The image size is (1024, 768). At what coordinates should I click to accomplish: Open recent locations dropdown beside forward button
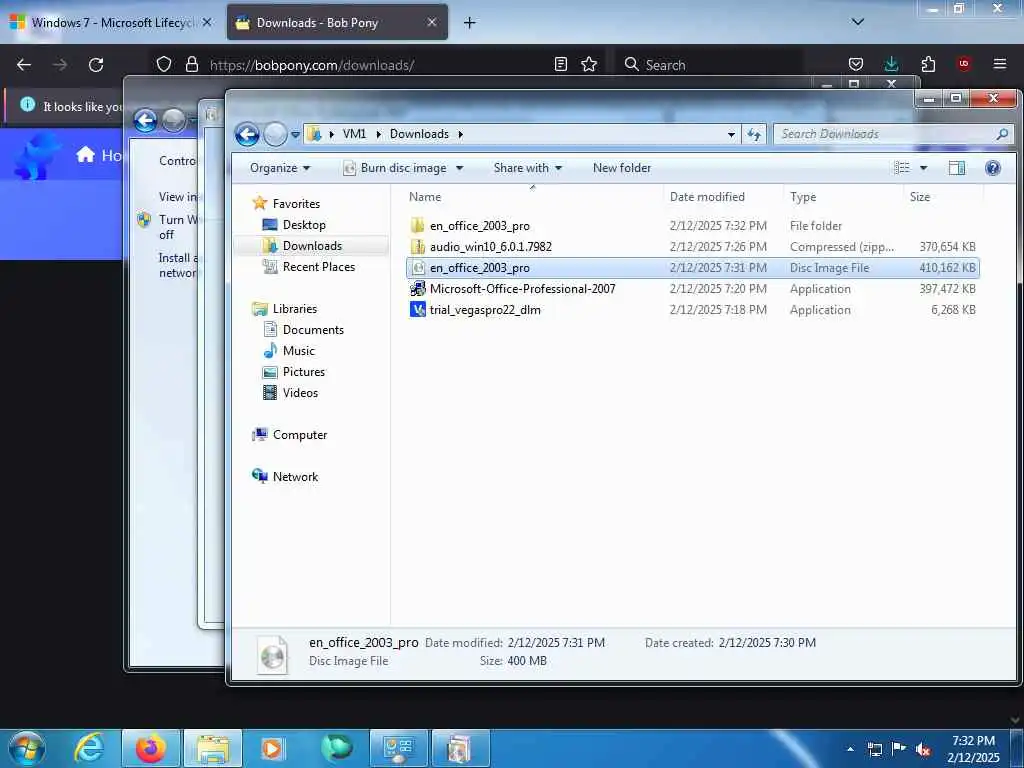tap(295, 135)
